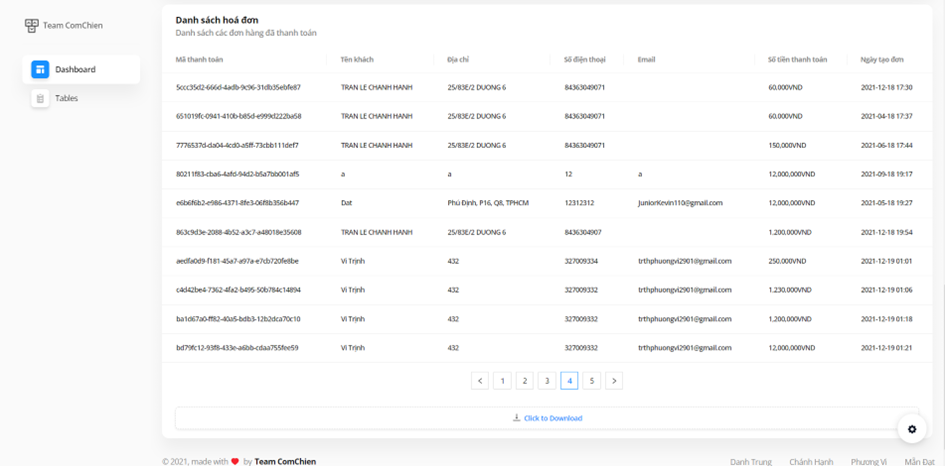Click the date 2021-12-18 17:30
Viewport: 945px width, 466px height.
coord(887,87)
